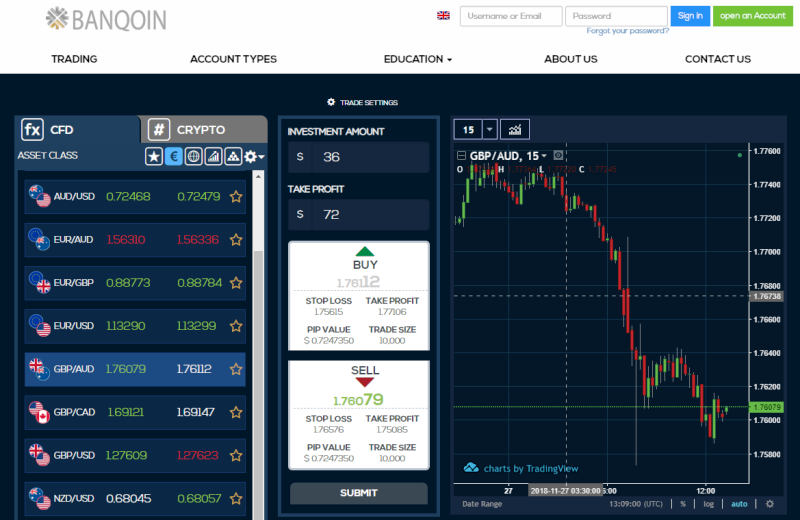
Task: Switch to the CRYPTO tab
Action: [204, 130]
